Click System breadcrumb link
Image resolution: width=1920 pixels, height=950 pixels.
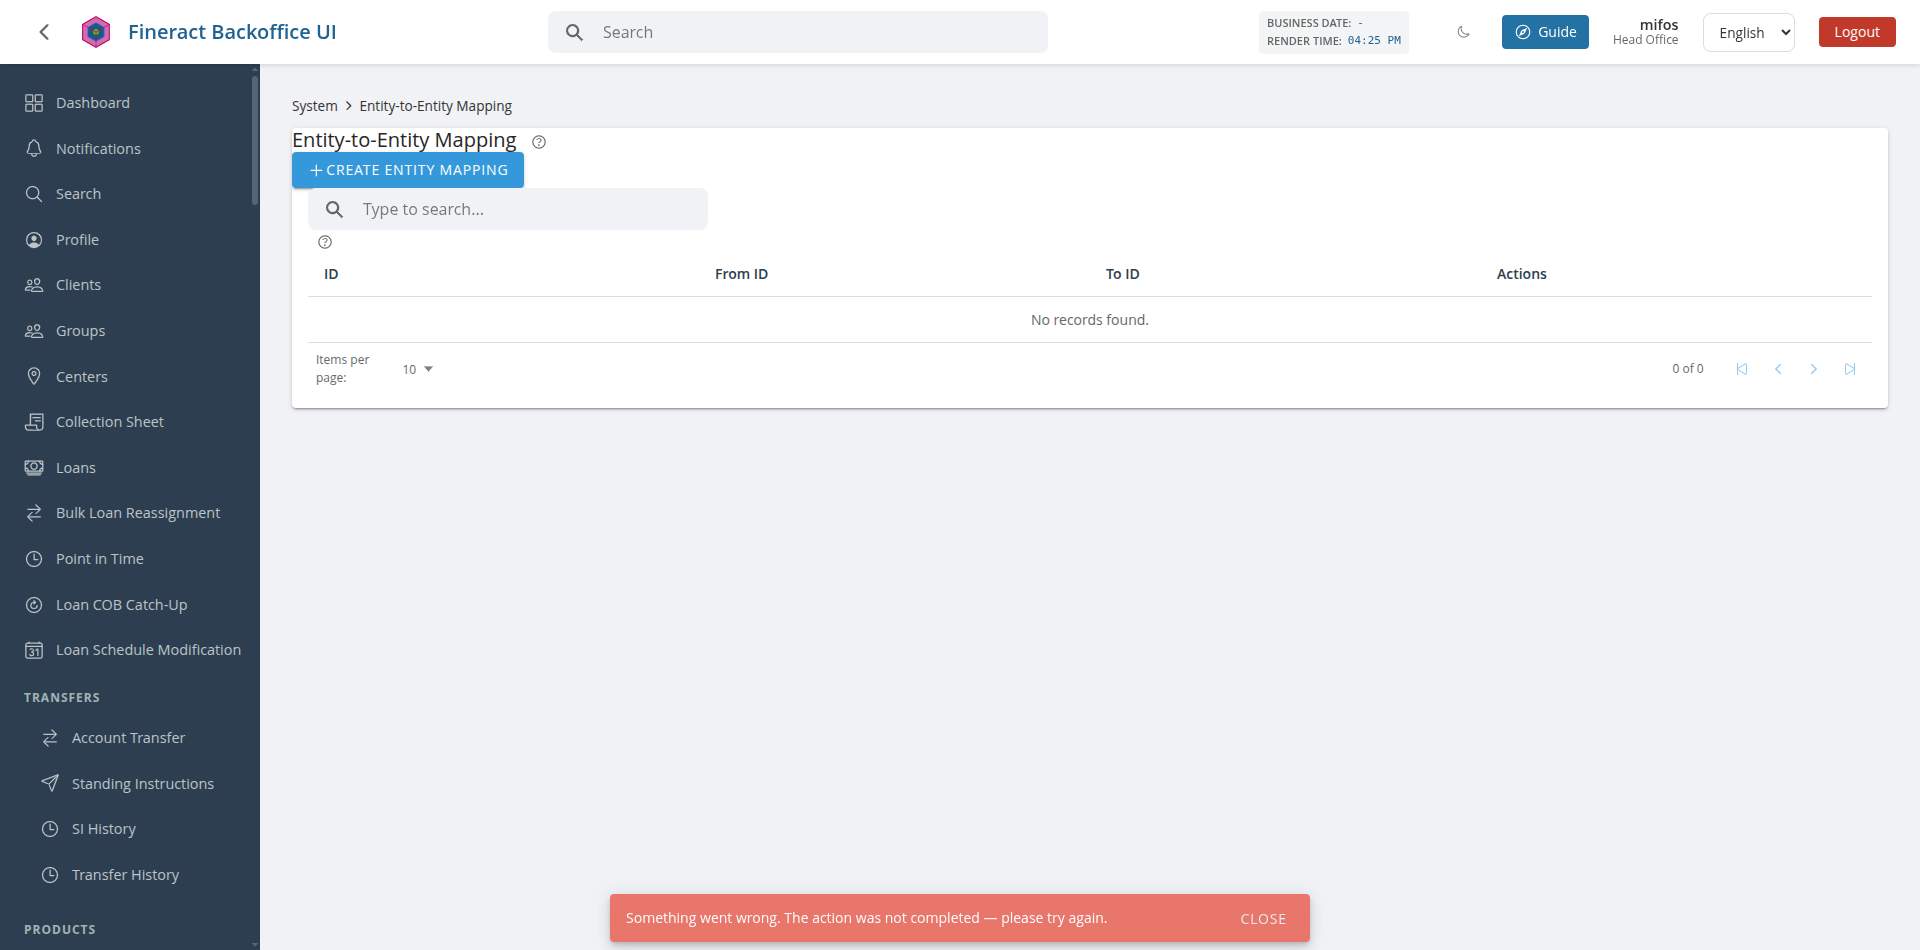pos(314,106)
